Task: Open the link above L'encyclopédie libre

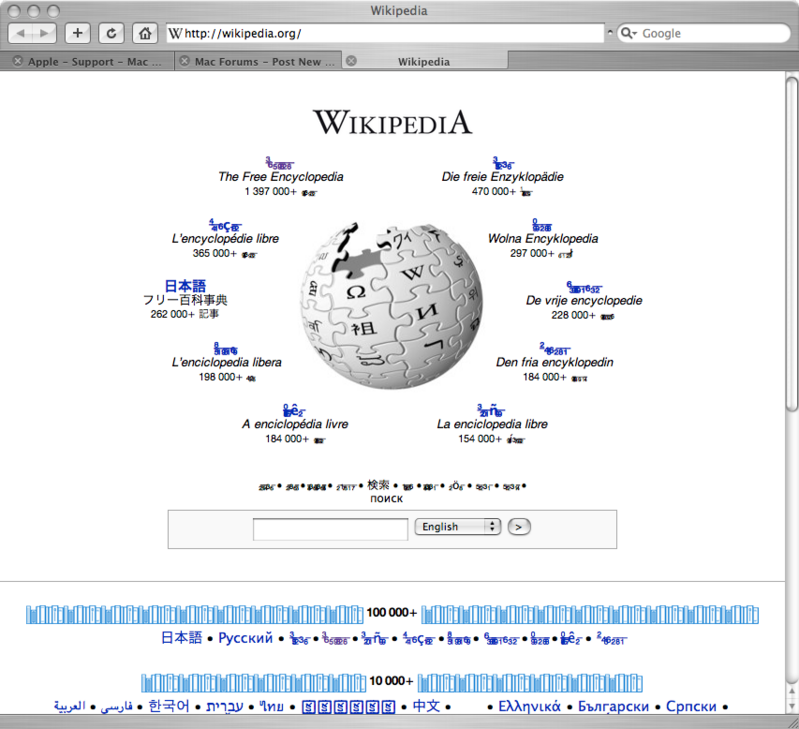Action: tap(225, 225)
